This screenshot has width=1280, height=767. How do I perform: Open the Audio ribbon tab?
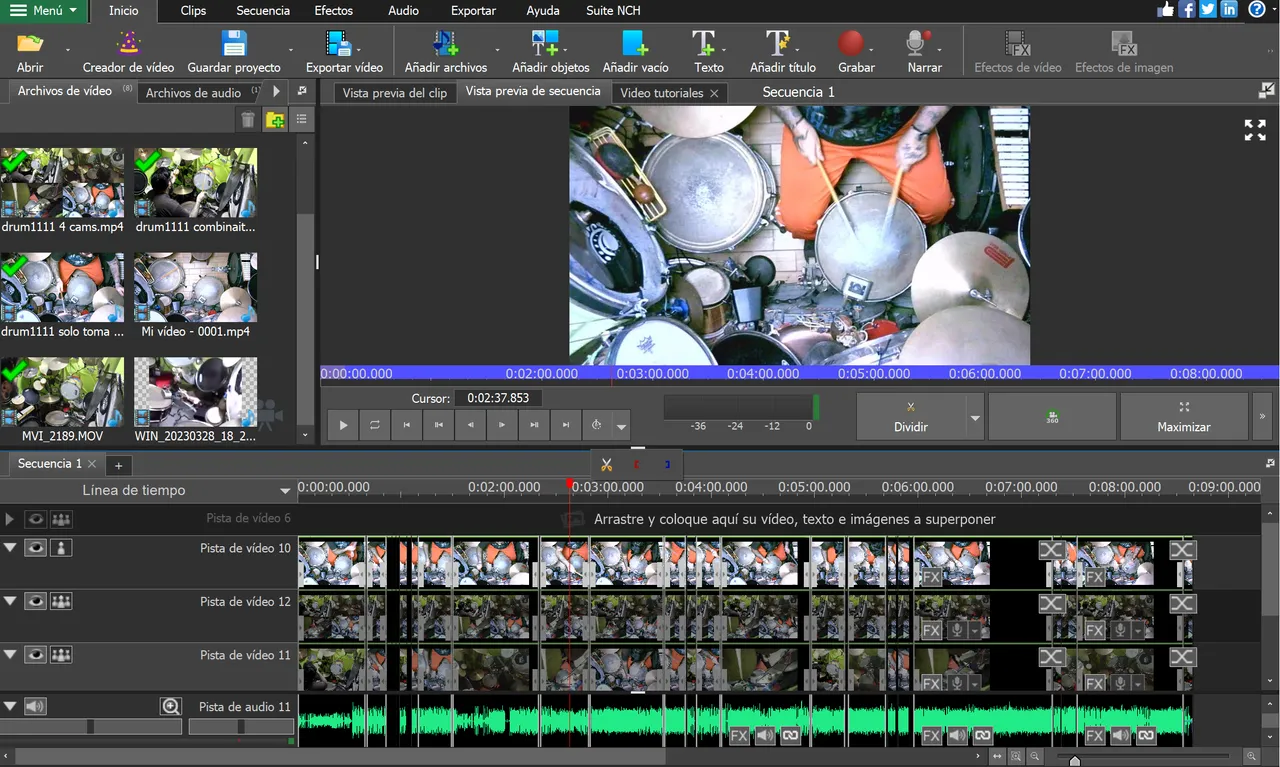tap(403, 11)
